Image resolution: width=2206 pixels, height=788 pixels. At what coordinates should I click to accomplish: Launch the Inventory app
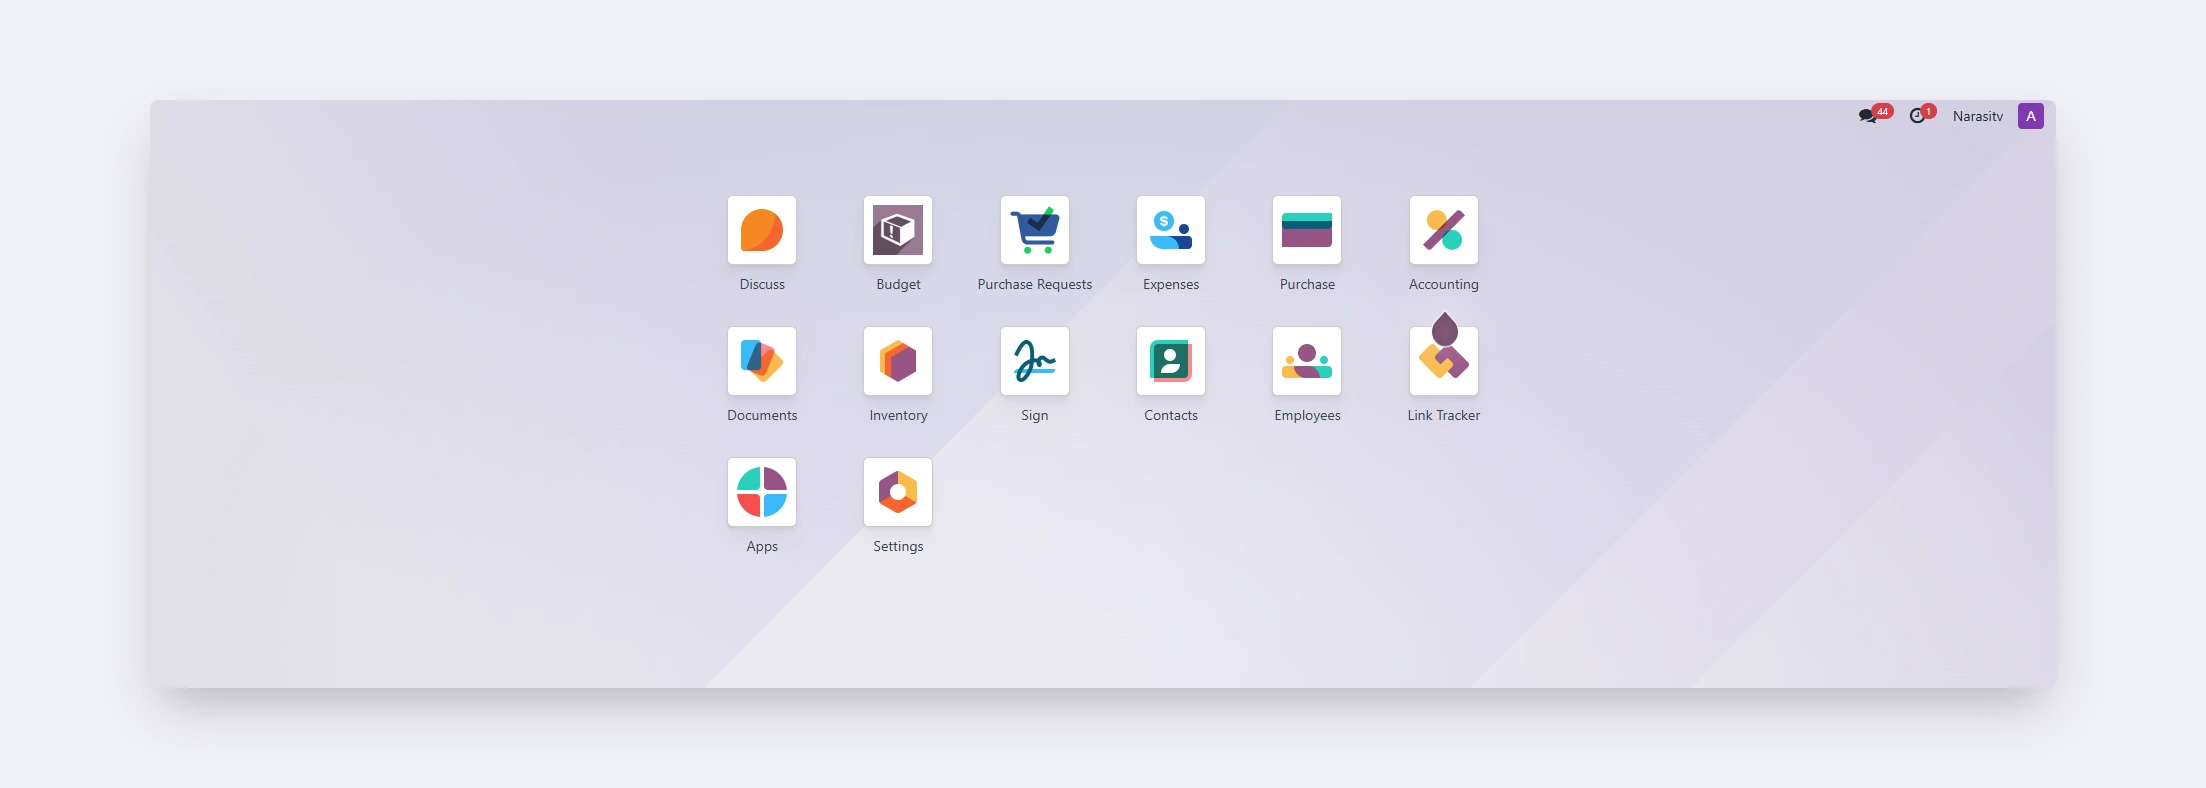click(x=897, y=361)
